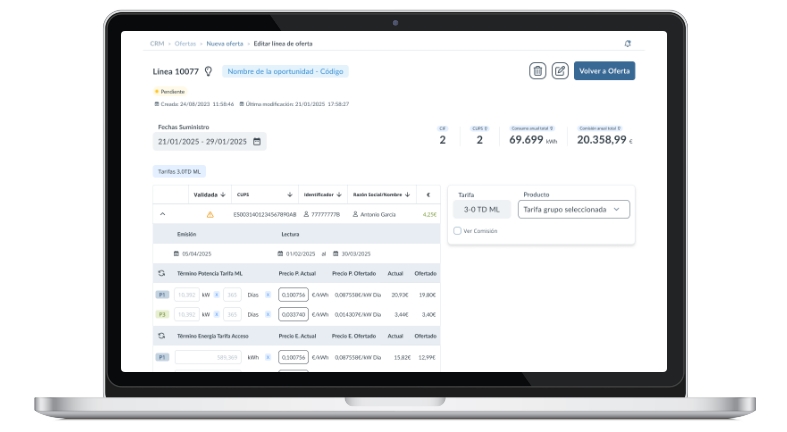Enable the Ver Comisión checkbox

click(457, 231)
